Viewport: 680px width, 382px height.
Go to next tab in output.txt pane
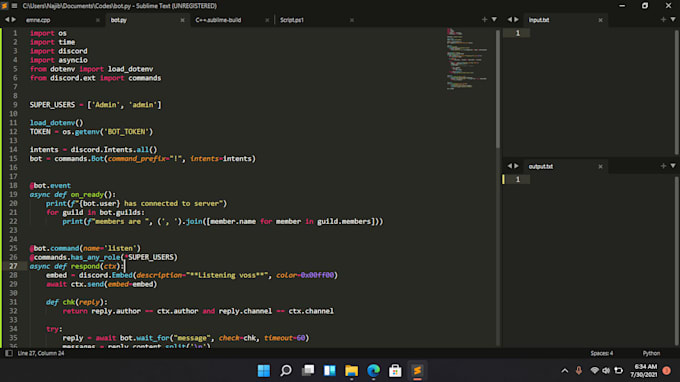click(516, 166)
